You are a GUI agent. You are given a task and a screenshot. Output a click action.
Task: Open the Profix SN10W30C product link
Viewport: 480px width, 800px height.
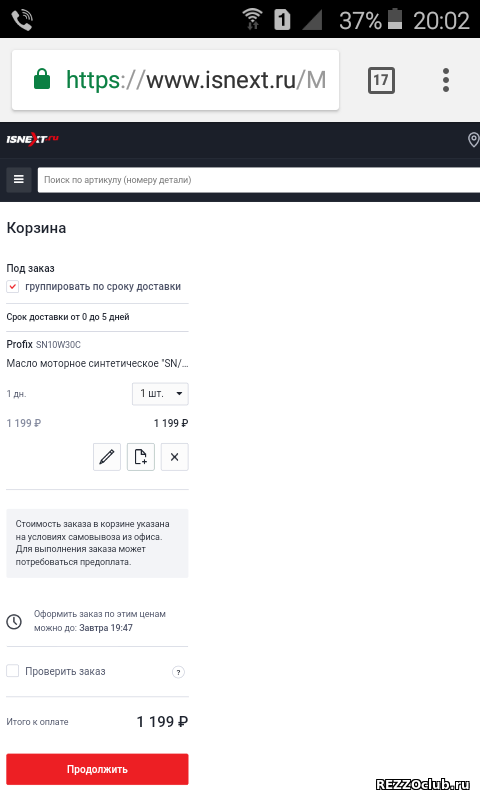pos(43,344)
